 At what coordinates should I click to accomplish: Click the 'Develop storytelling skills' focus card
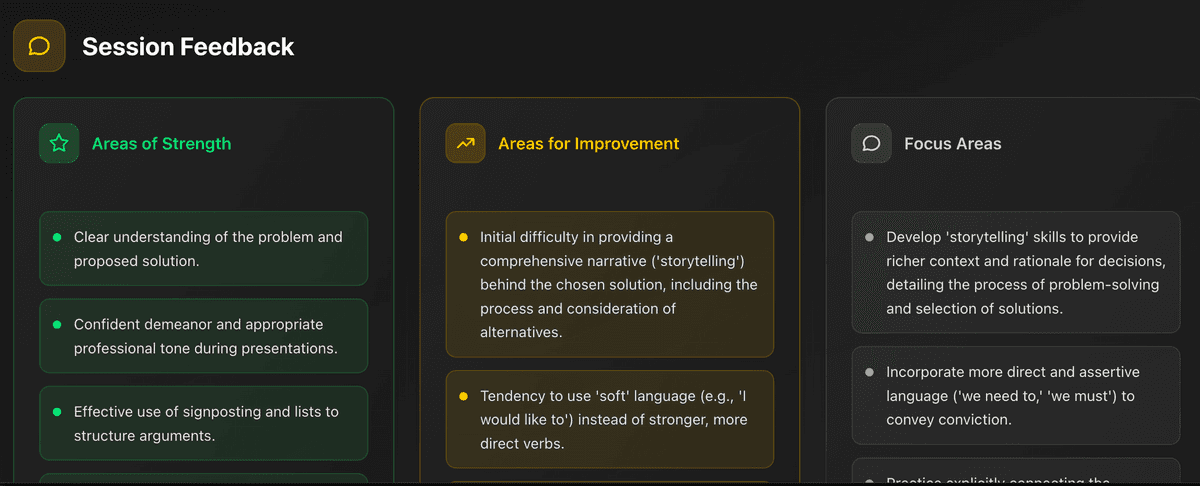pos(1016,272)
